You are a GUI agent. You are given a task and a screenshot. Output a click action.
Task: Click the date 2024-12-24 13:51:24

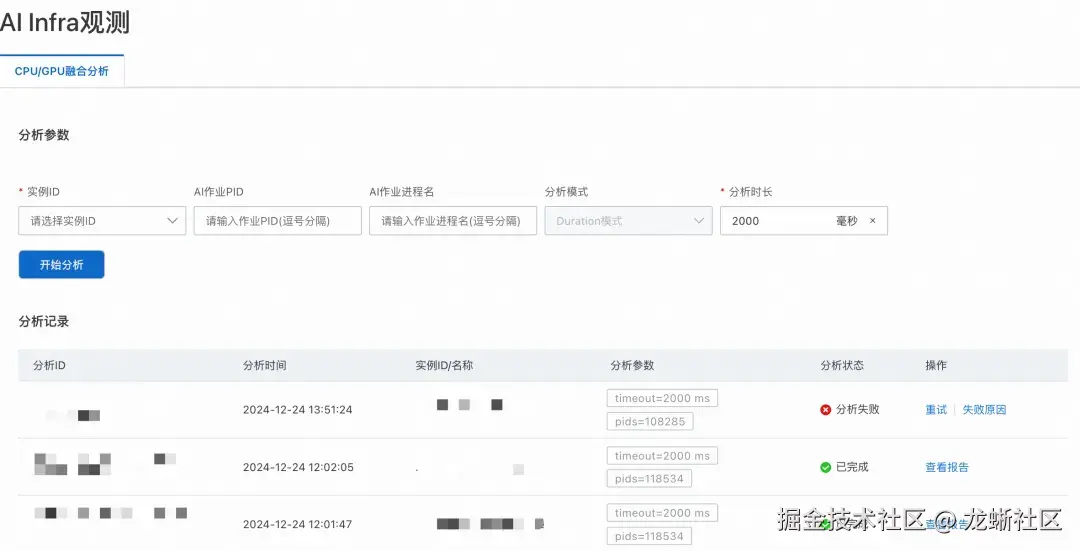[298, 410]
